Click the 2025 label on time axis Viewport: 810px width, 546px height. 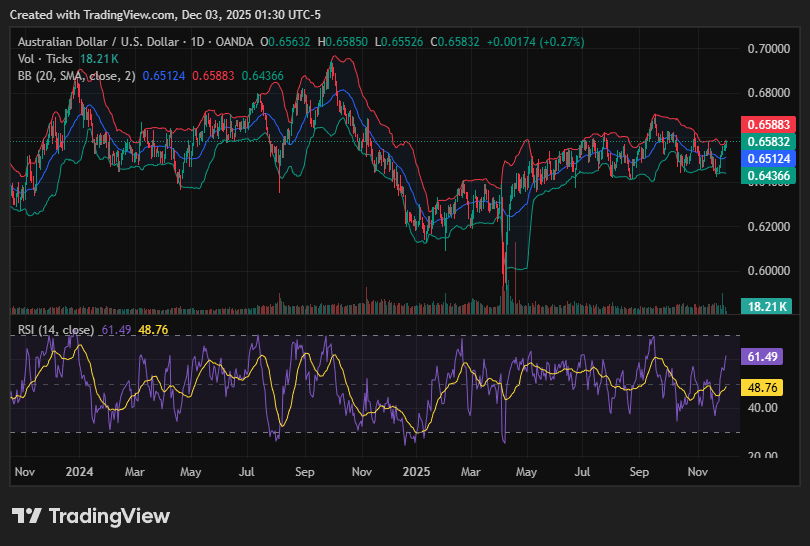[414, 470]
